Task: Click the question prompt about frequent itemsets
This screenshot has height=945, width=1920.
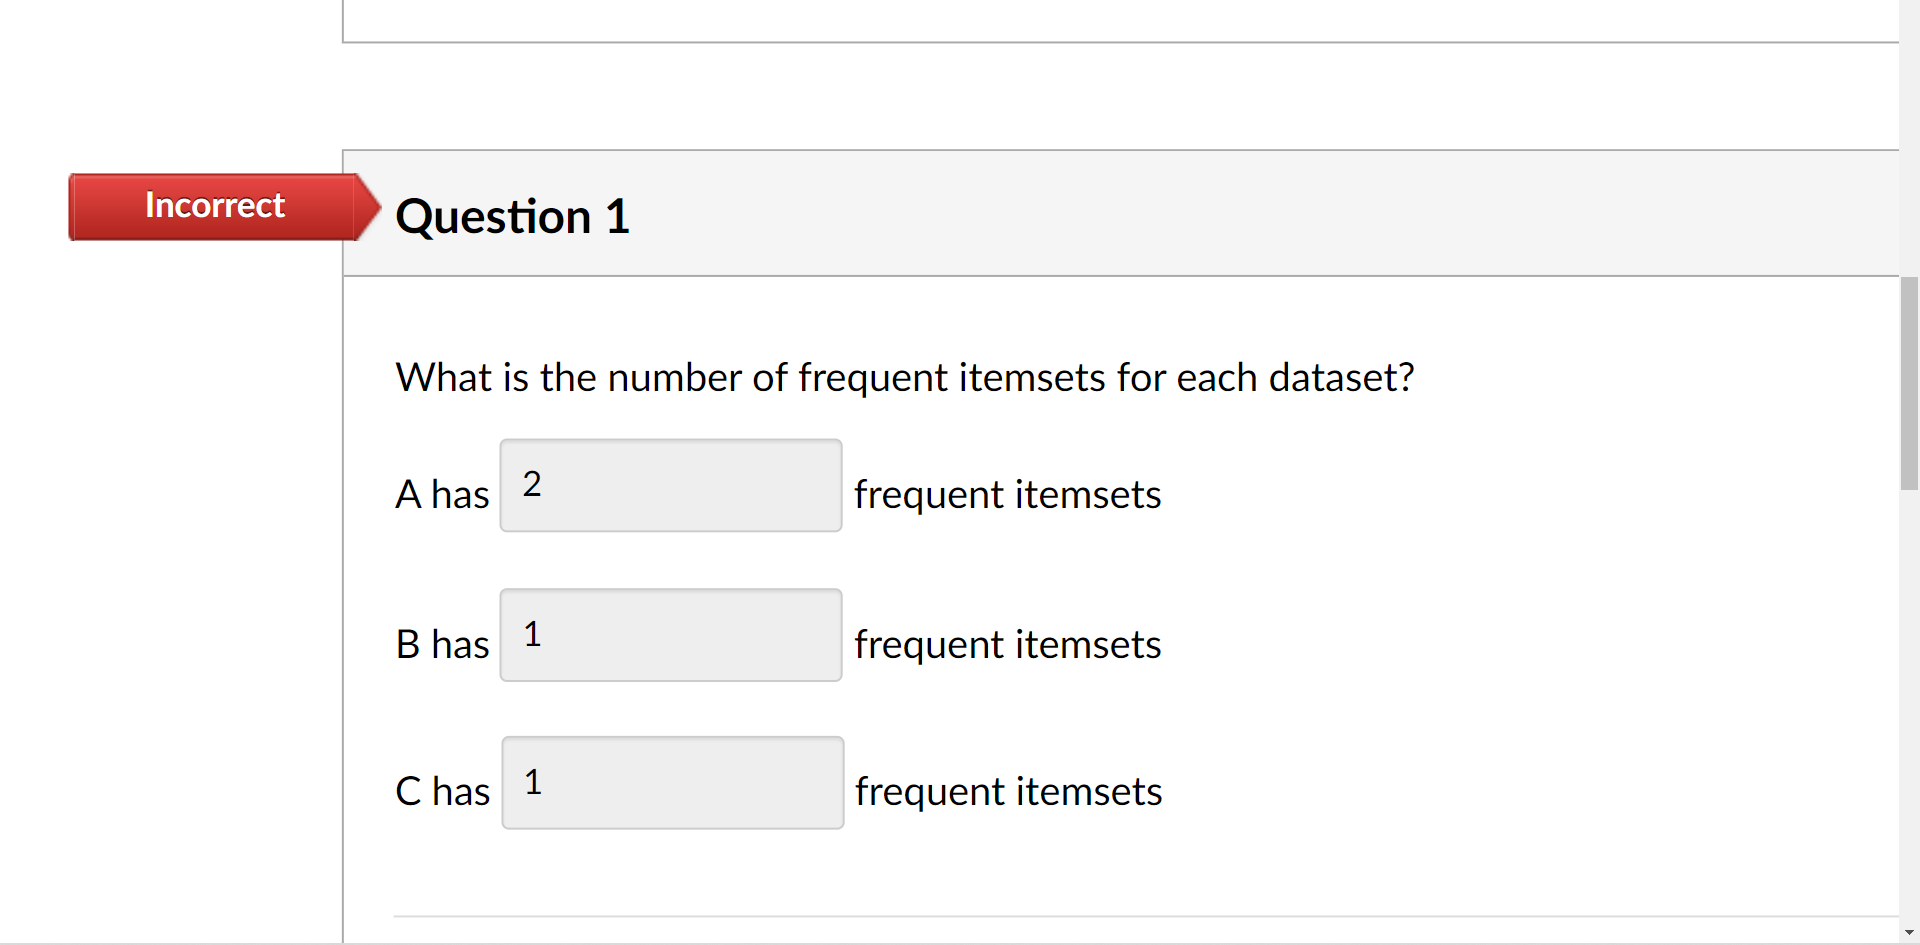Action: point(904,377)
